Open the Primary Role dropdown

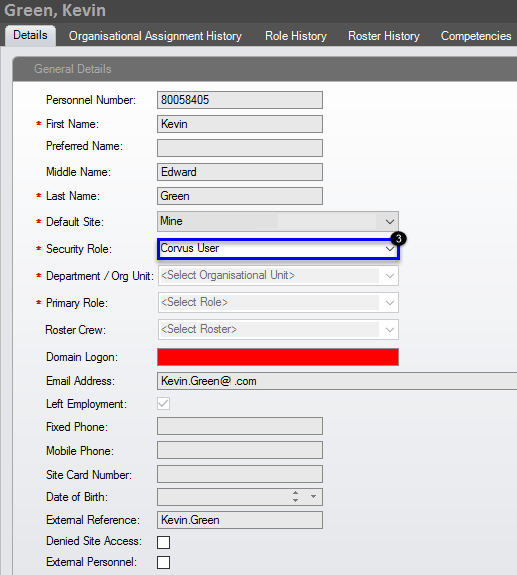pyautogui.click(x=389, y=303)
